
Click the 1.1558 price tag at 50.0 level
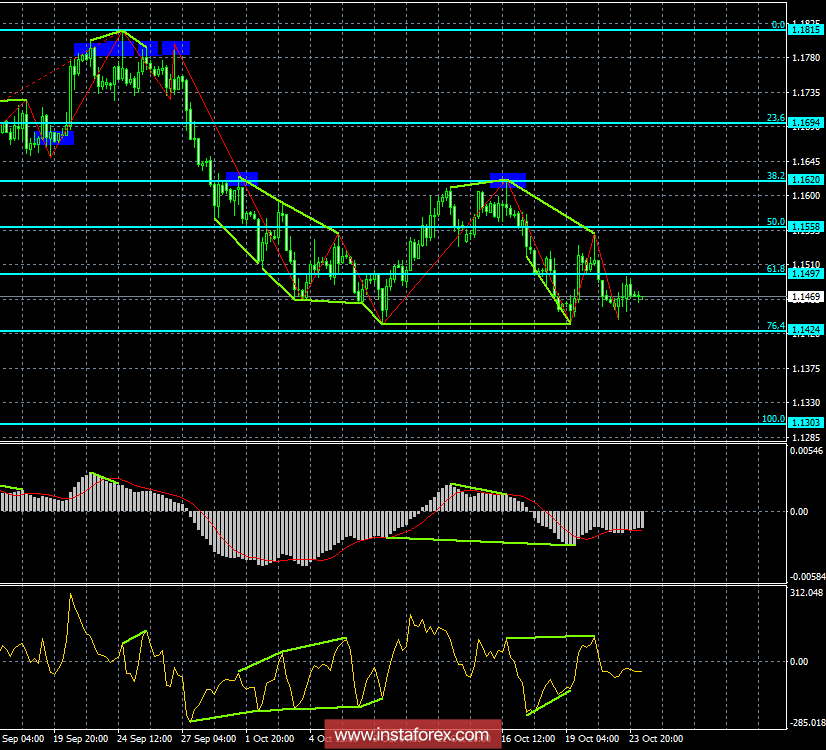[805, 228]
